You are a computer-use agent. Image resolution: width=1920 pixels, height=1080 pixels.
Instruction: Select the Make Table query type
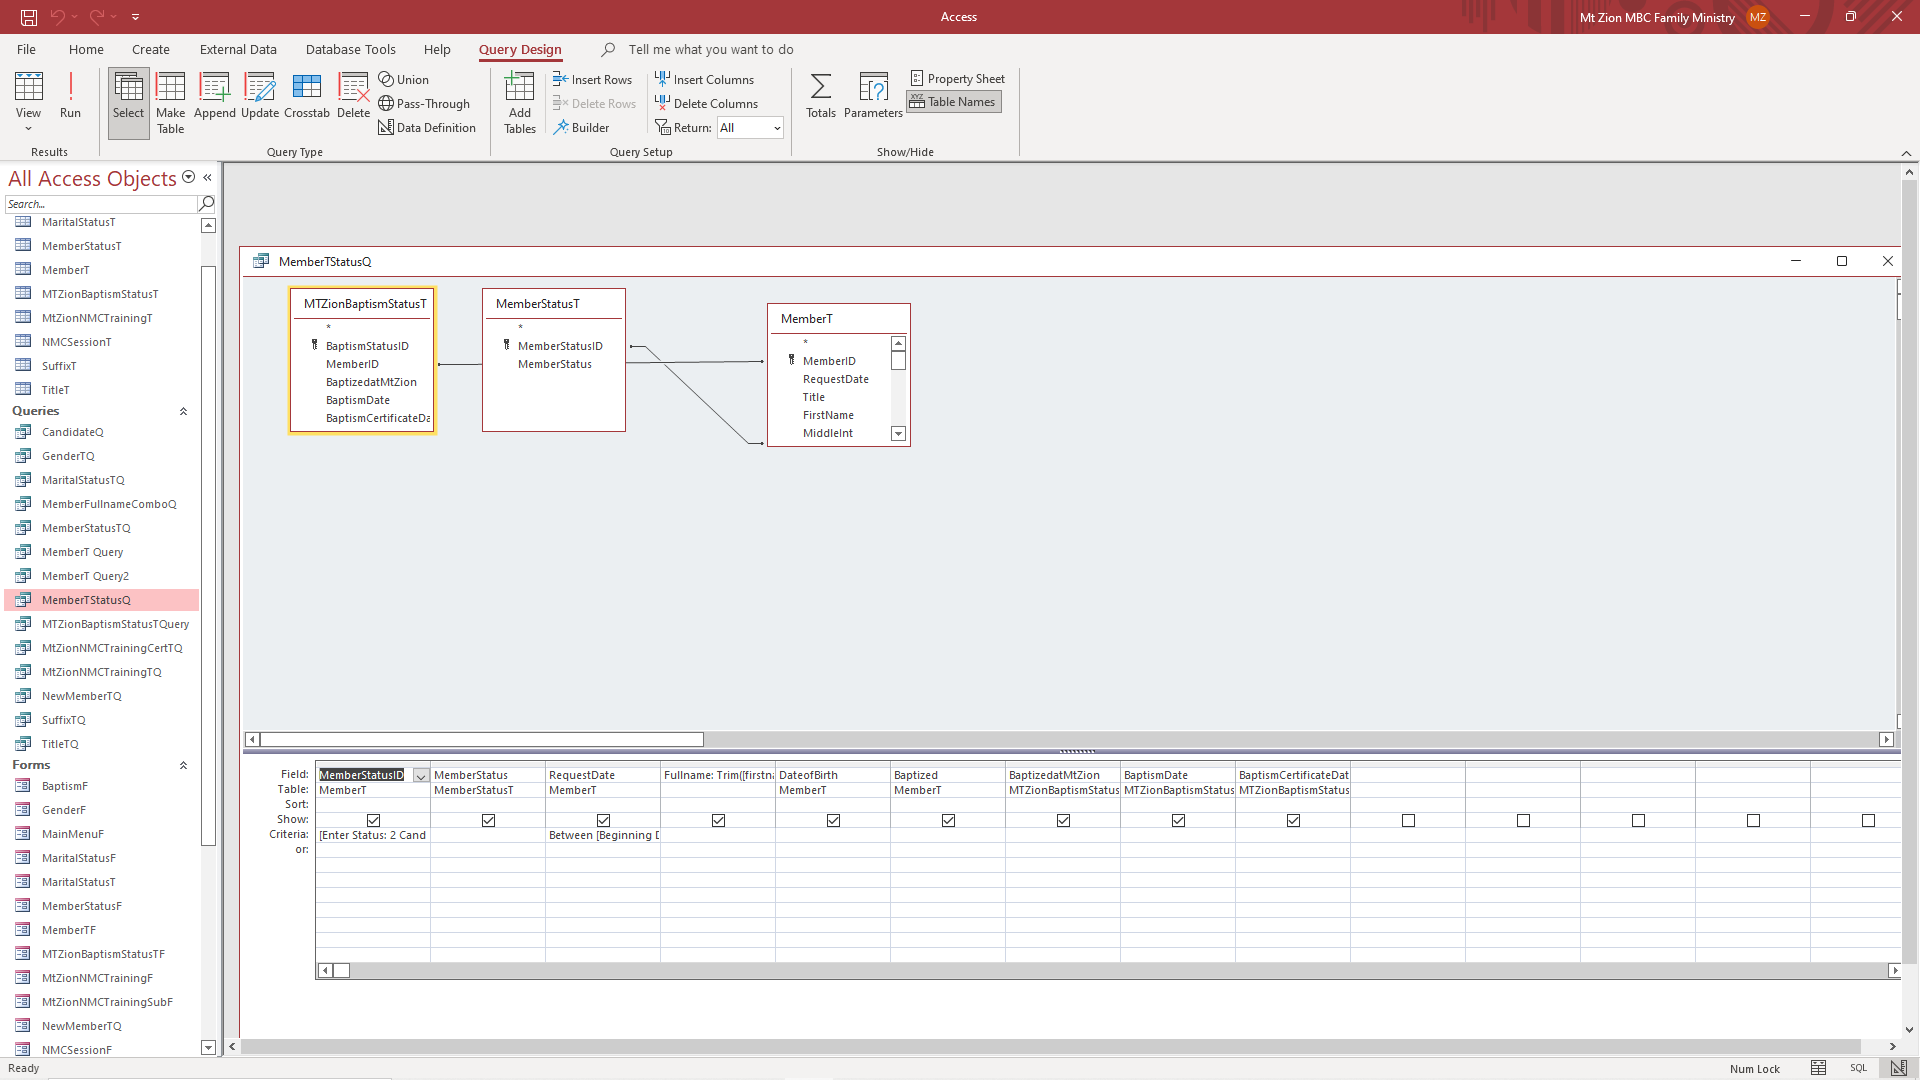170,103
